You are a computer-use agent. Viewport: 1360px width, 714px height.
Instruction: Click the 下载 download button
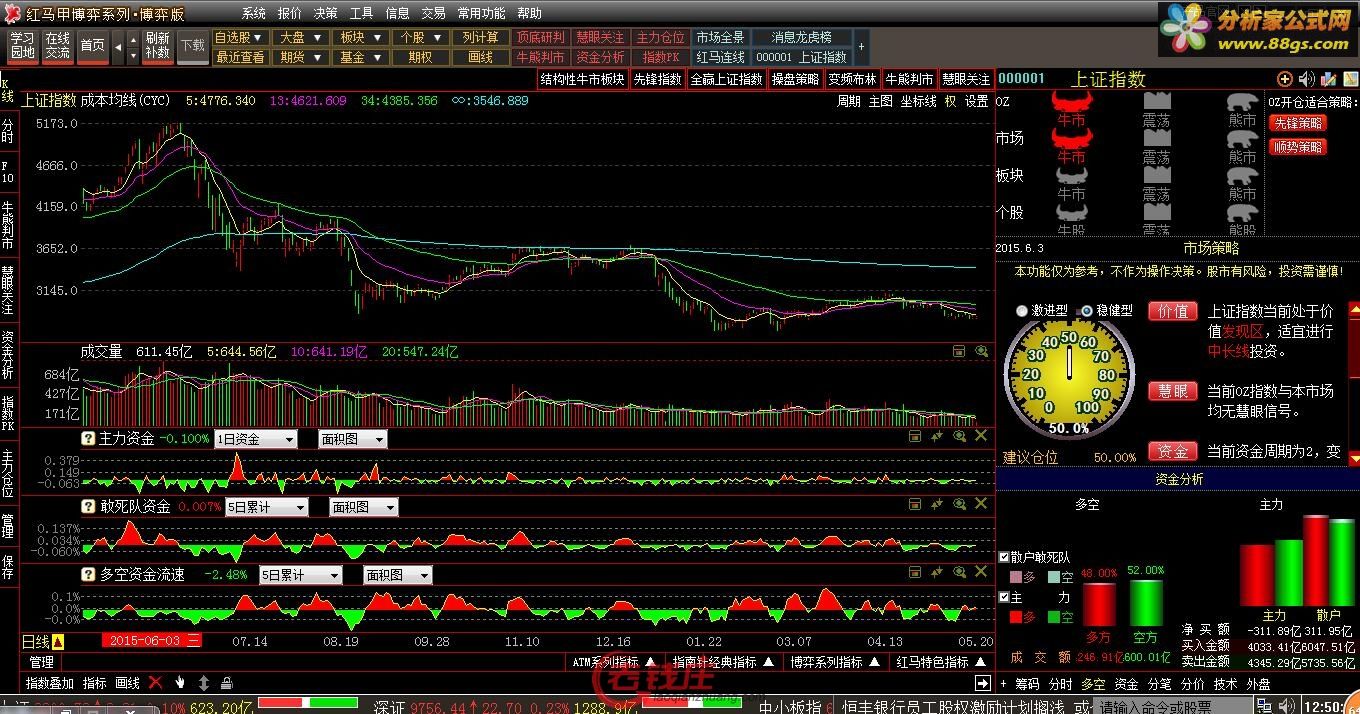[192, 45]
